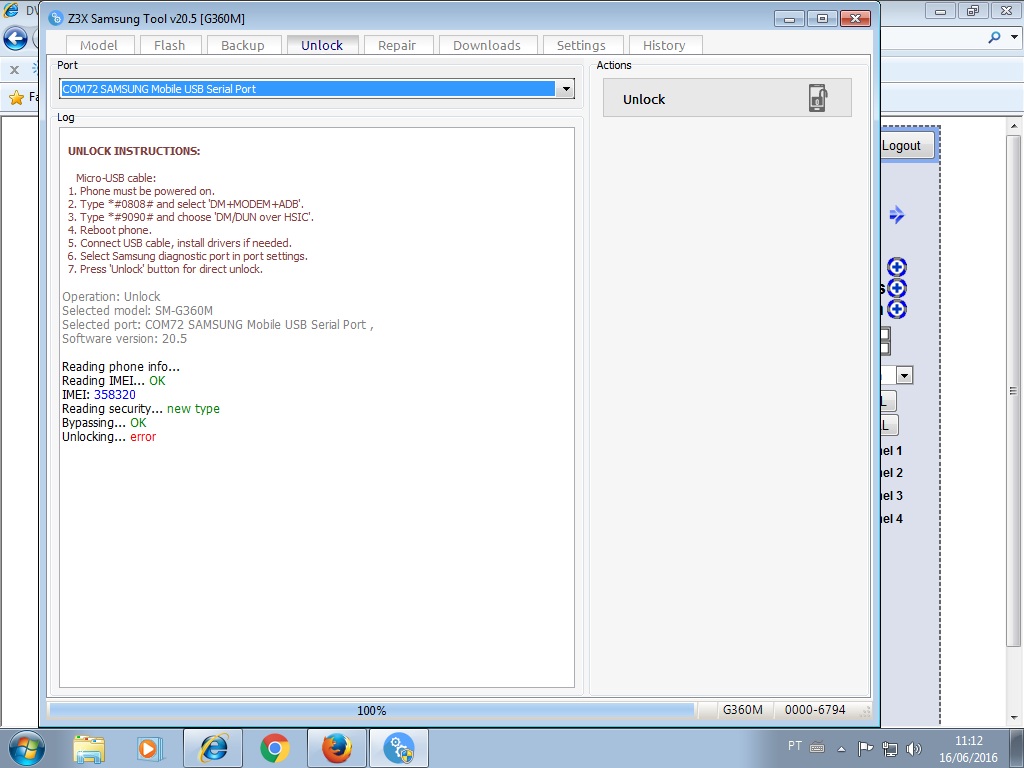Click instruction line '4. Reboot phone.'
This screenshot has width=1024, height=768.
[110, 230]
